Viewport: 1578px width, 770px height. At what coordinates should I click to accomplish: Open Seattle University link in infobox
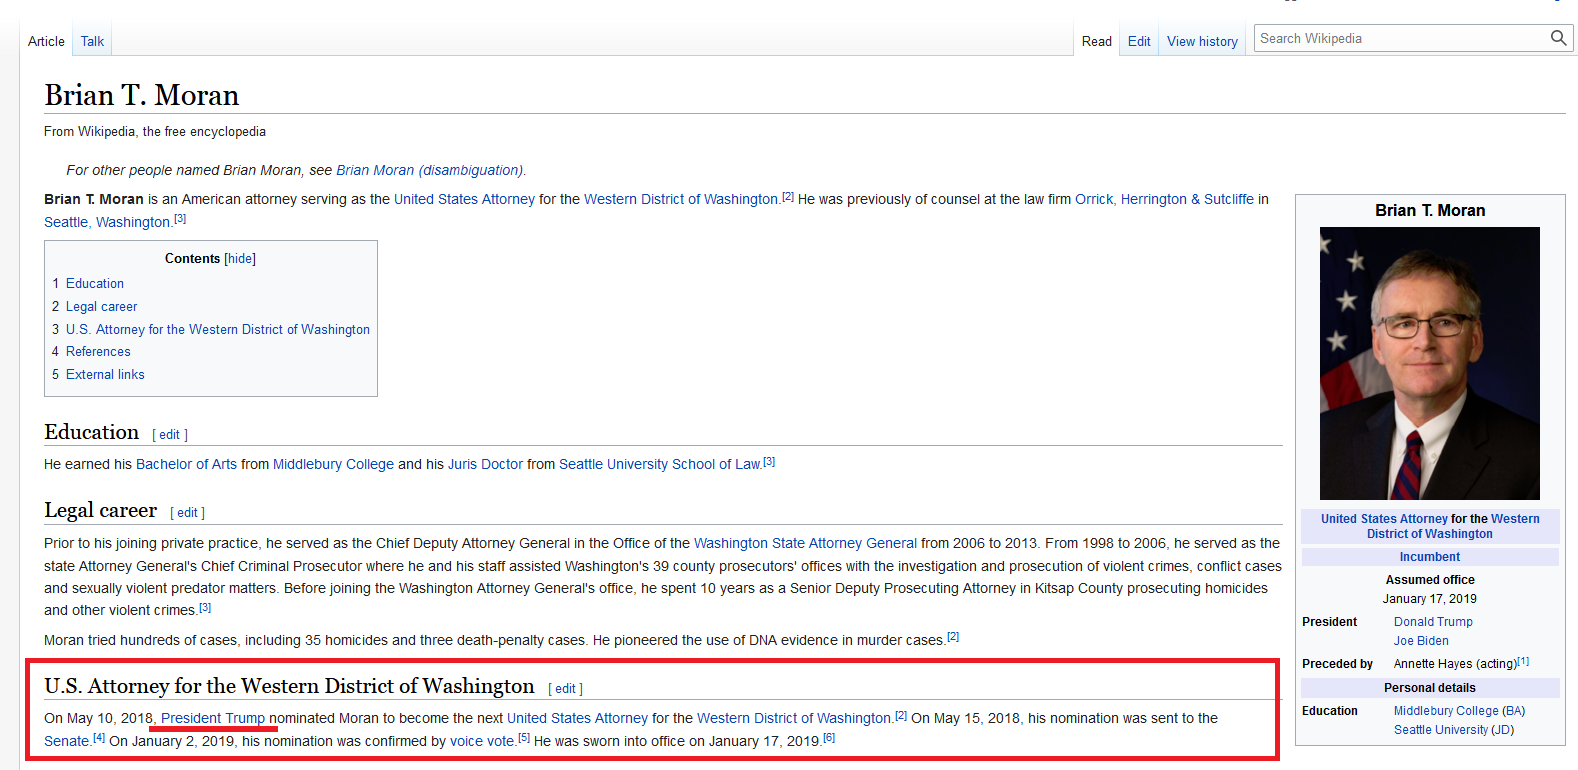coord(1441,730)
